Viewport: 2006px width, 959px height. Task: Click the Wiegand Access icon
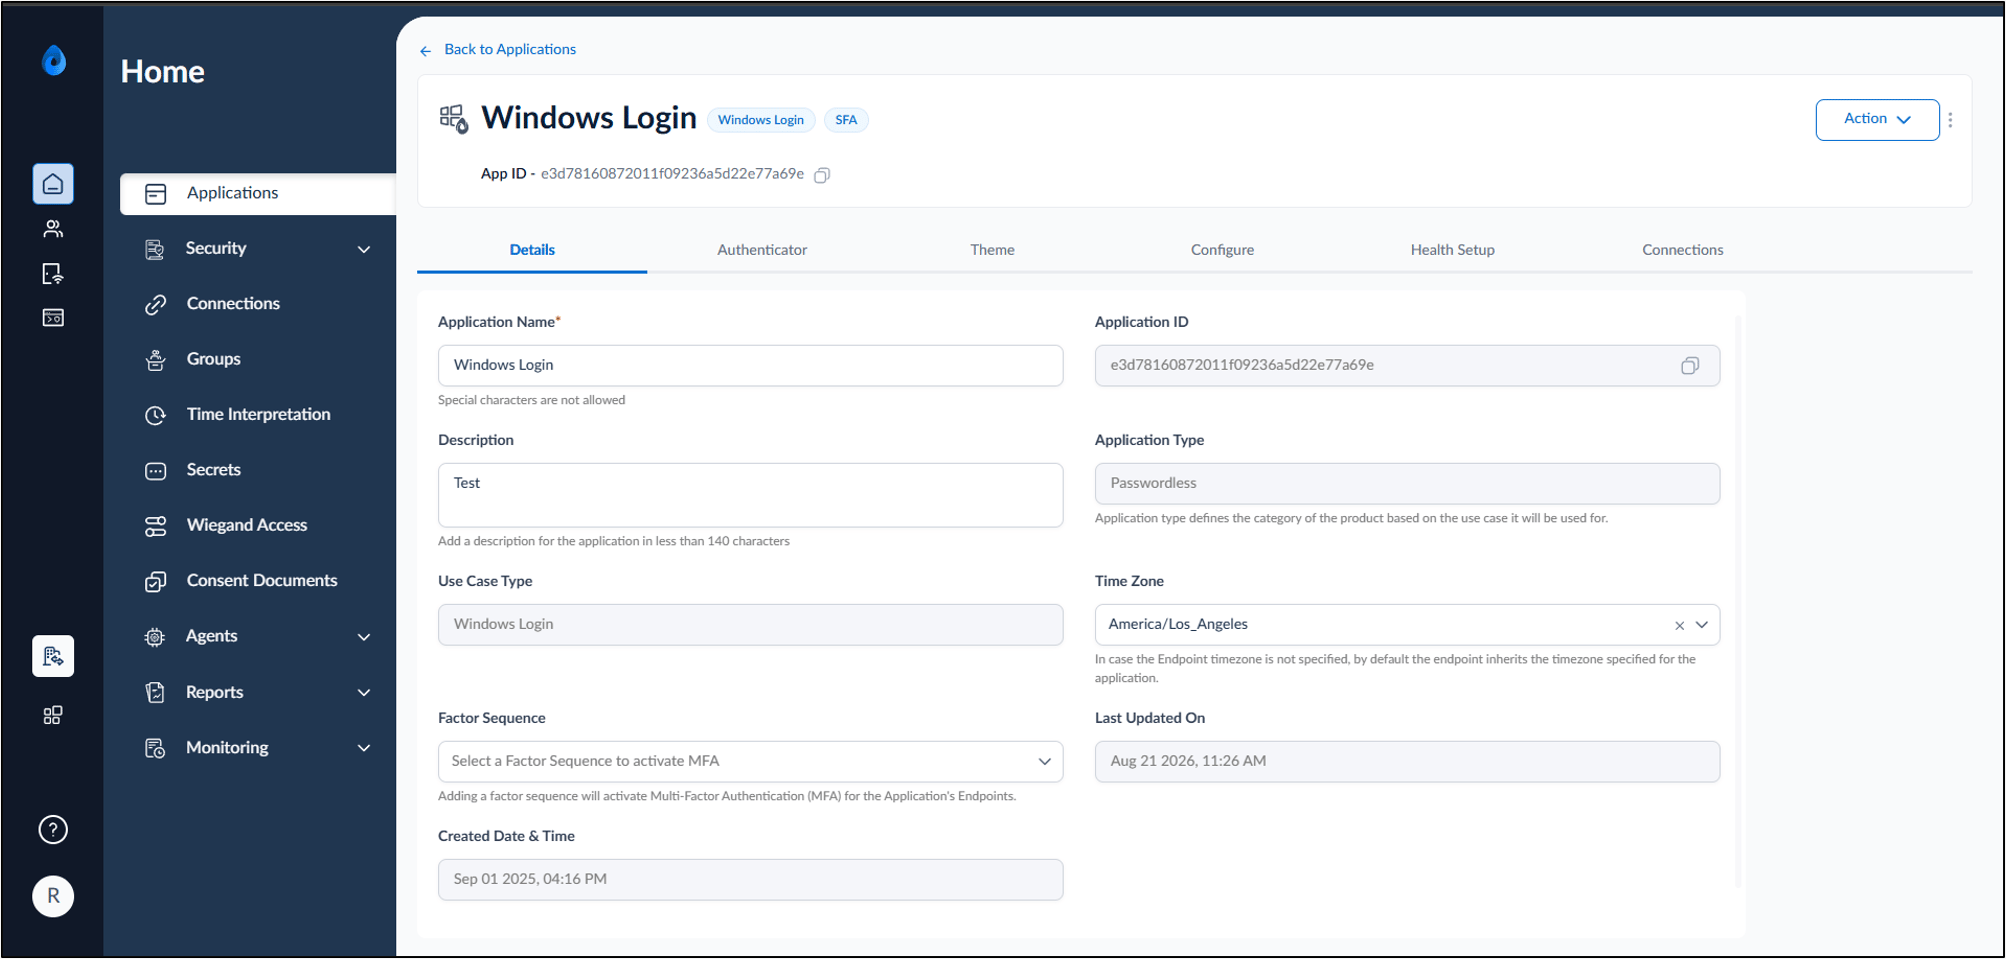pyautogui.click(x=155, y=526)
